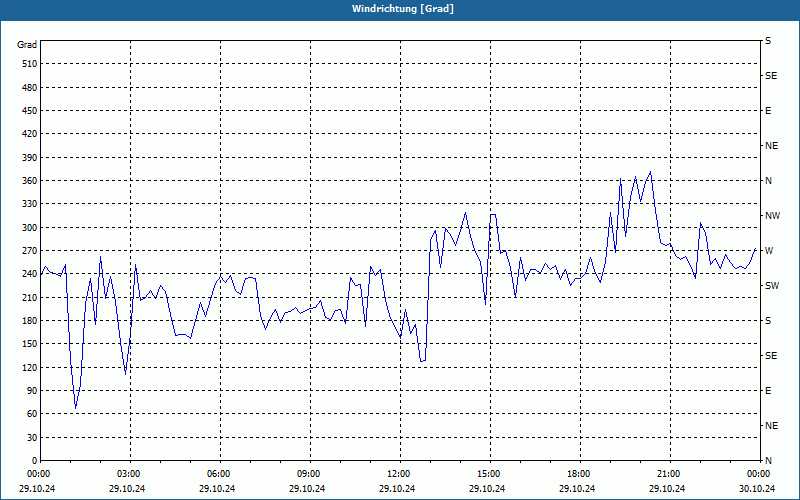Click the 29.10.24 date under 18:00
The width and height of the screenshot is (800, 500).
[x=577, y=488]
